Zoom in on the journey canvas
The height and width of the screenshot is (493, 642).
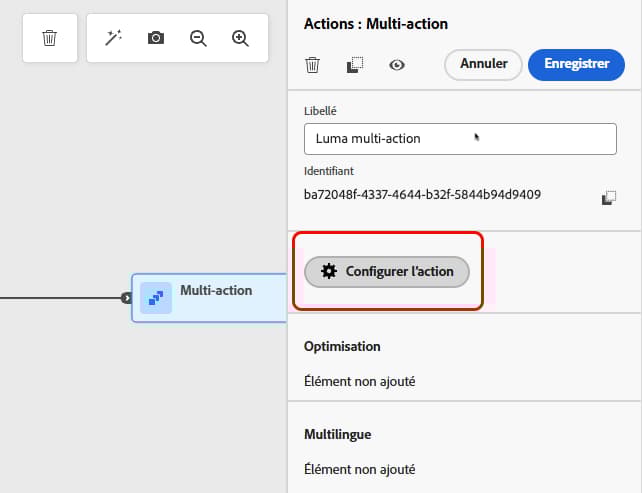[x=240, y=38]
